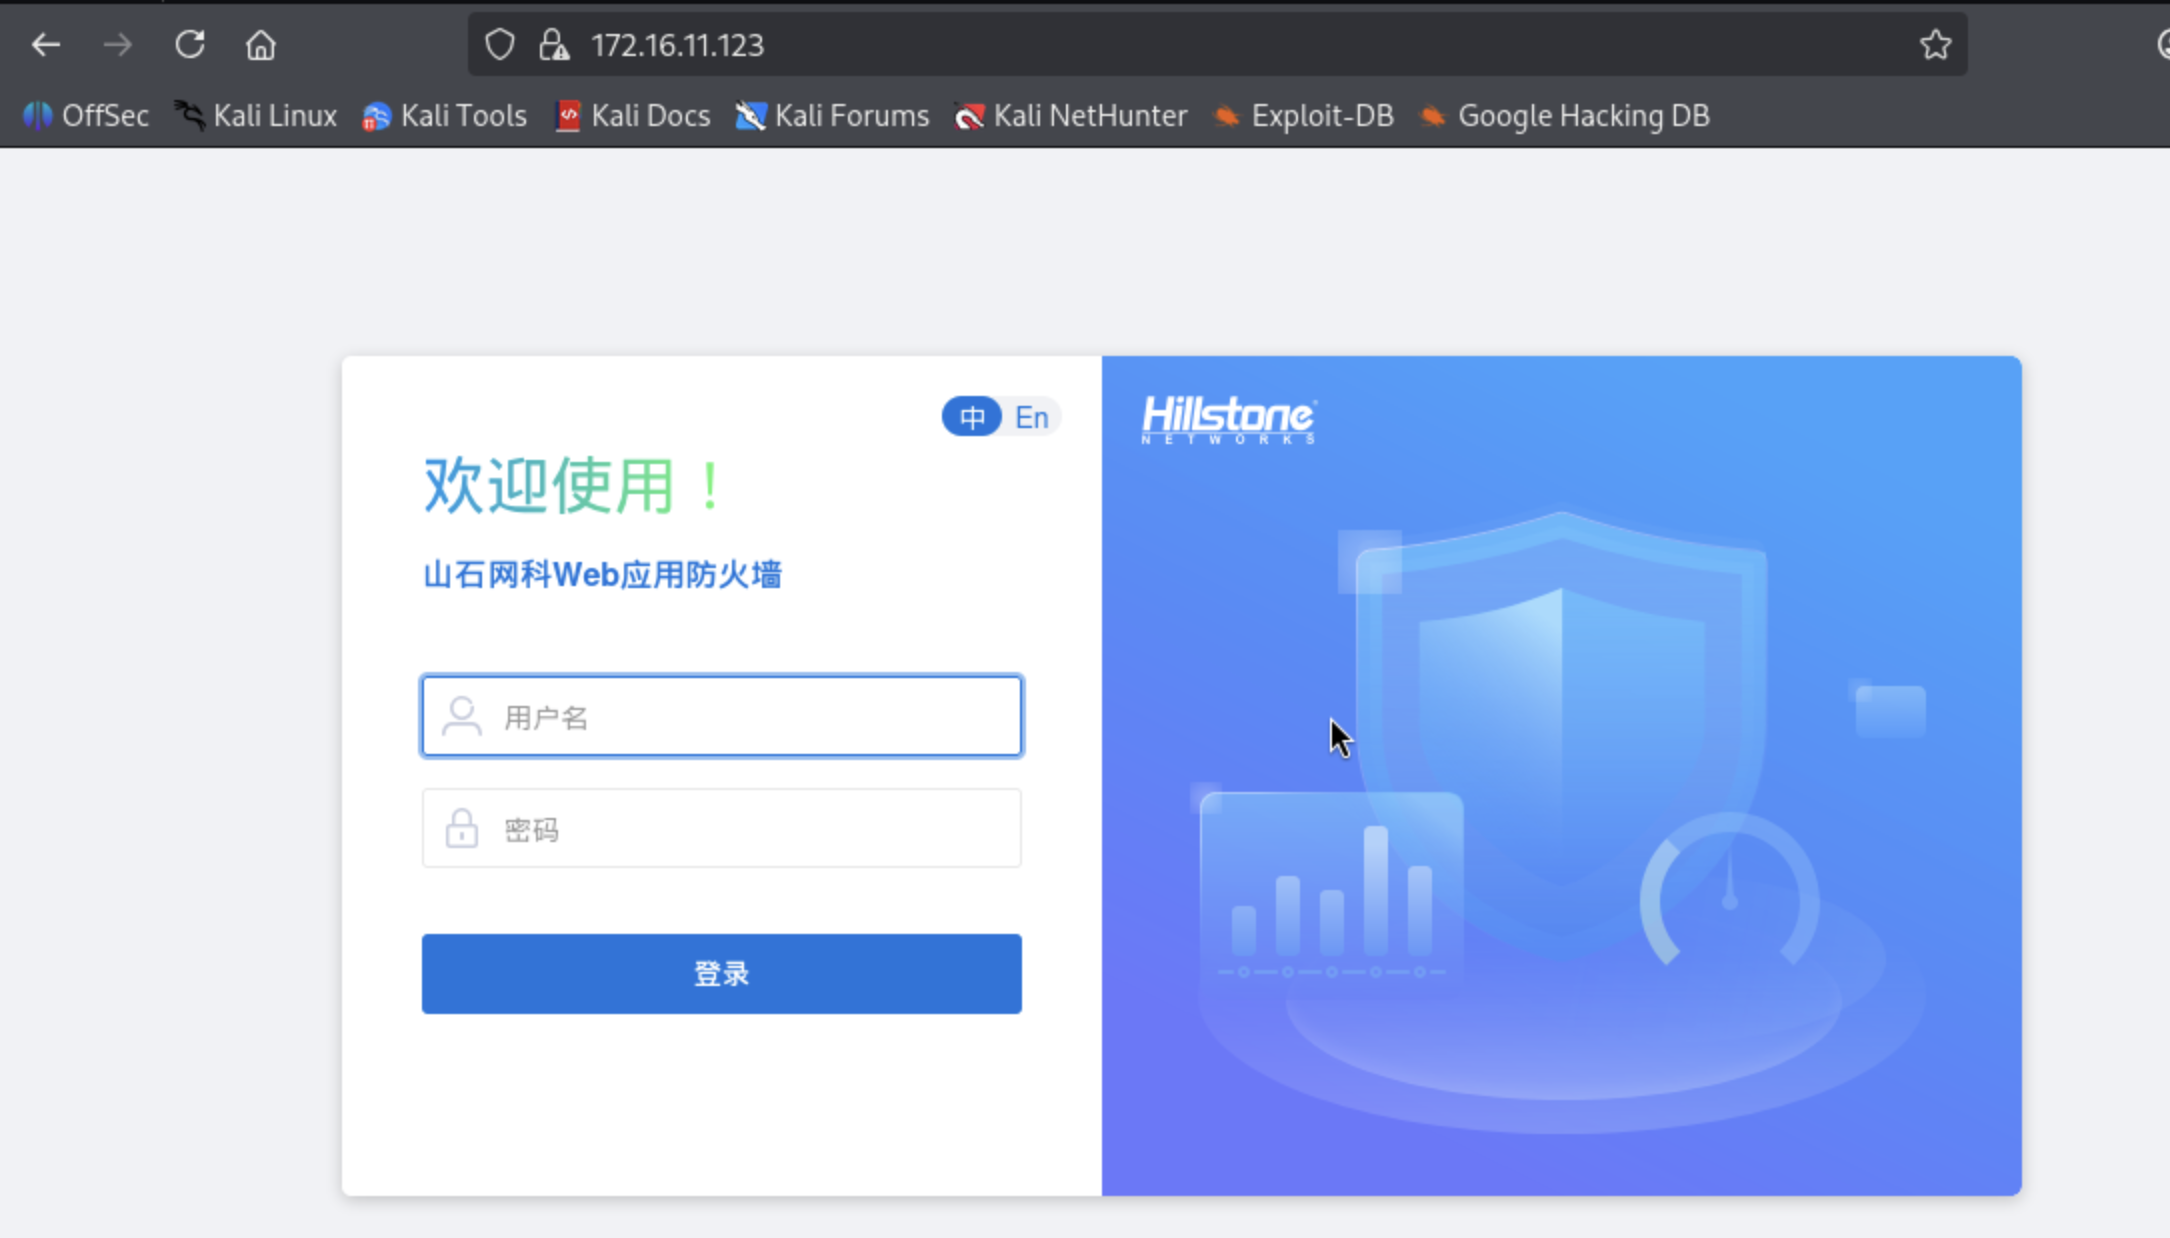This screenshot has height=1238, width=2170.
Task: Reload the current page
Action: coord(190,45)
